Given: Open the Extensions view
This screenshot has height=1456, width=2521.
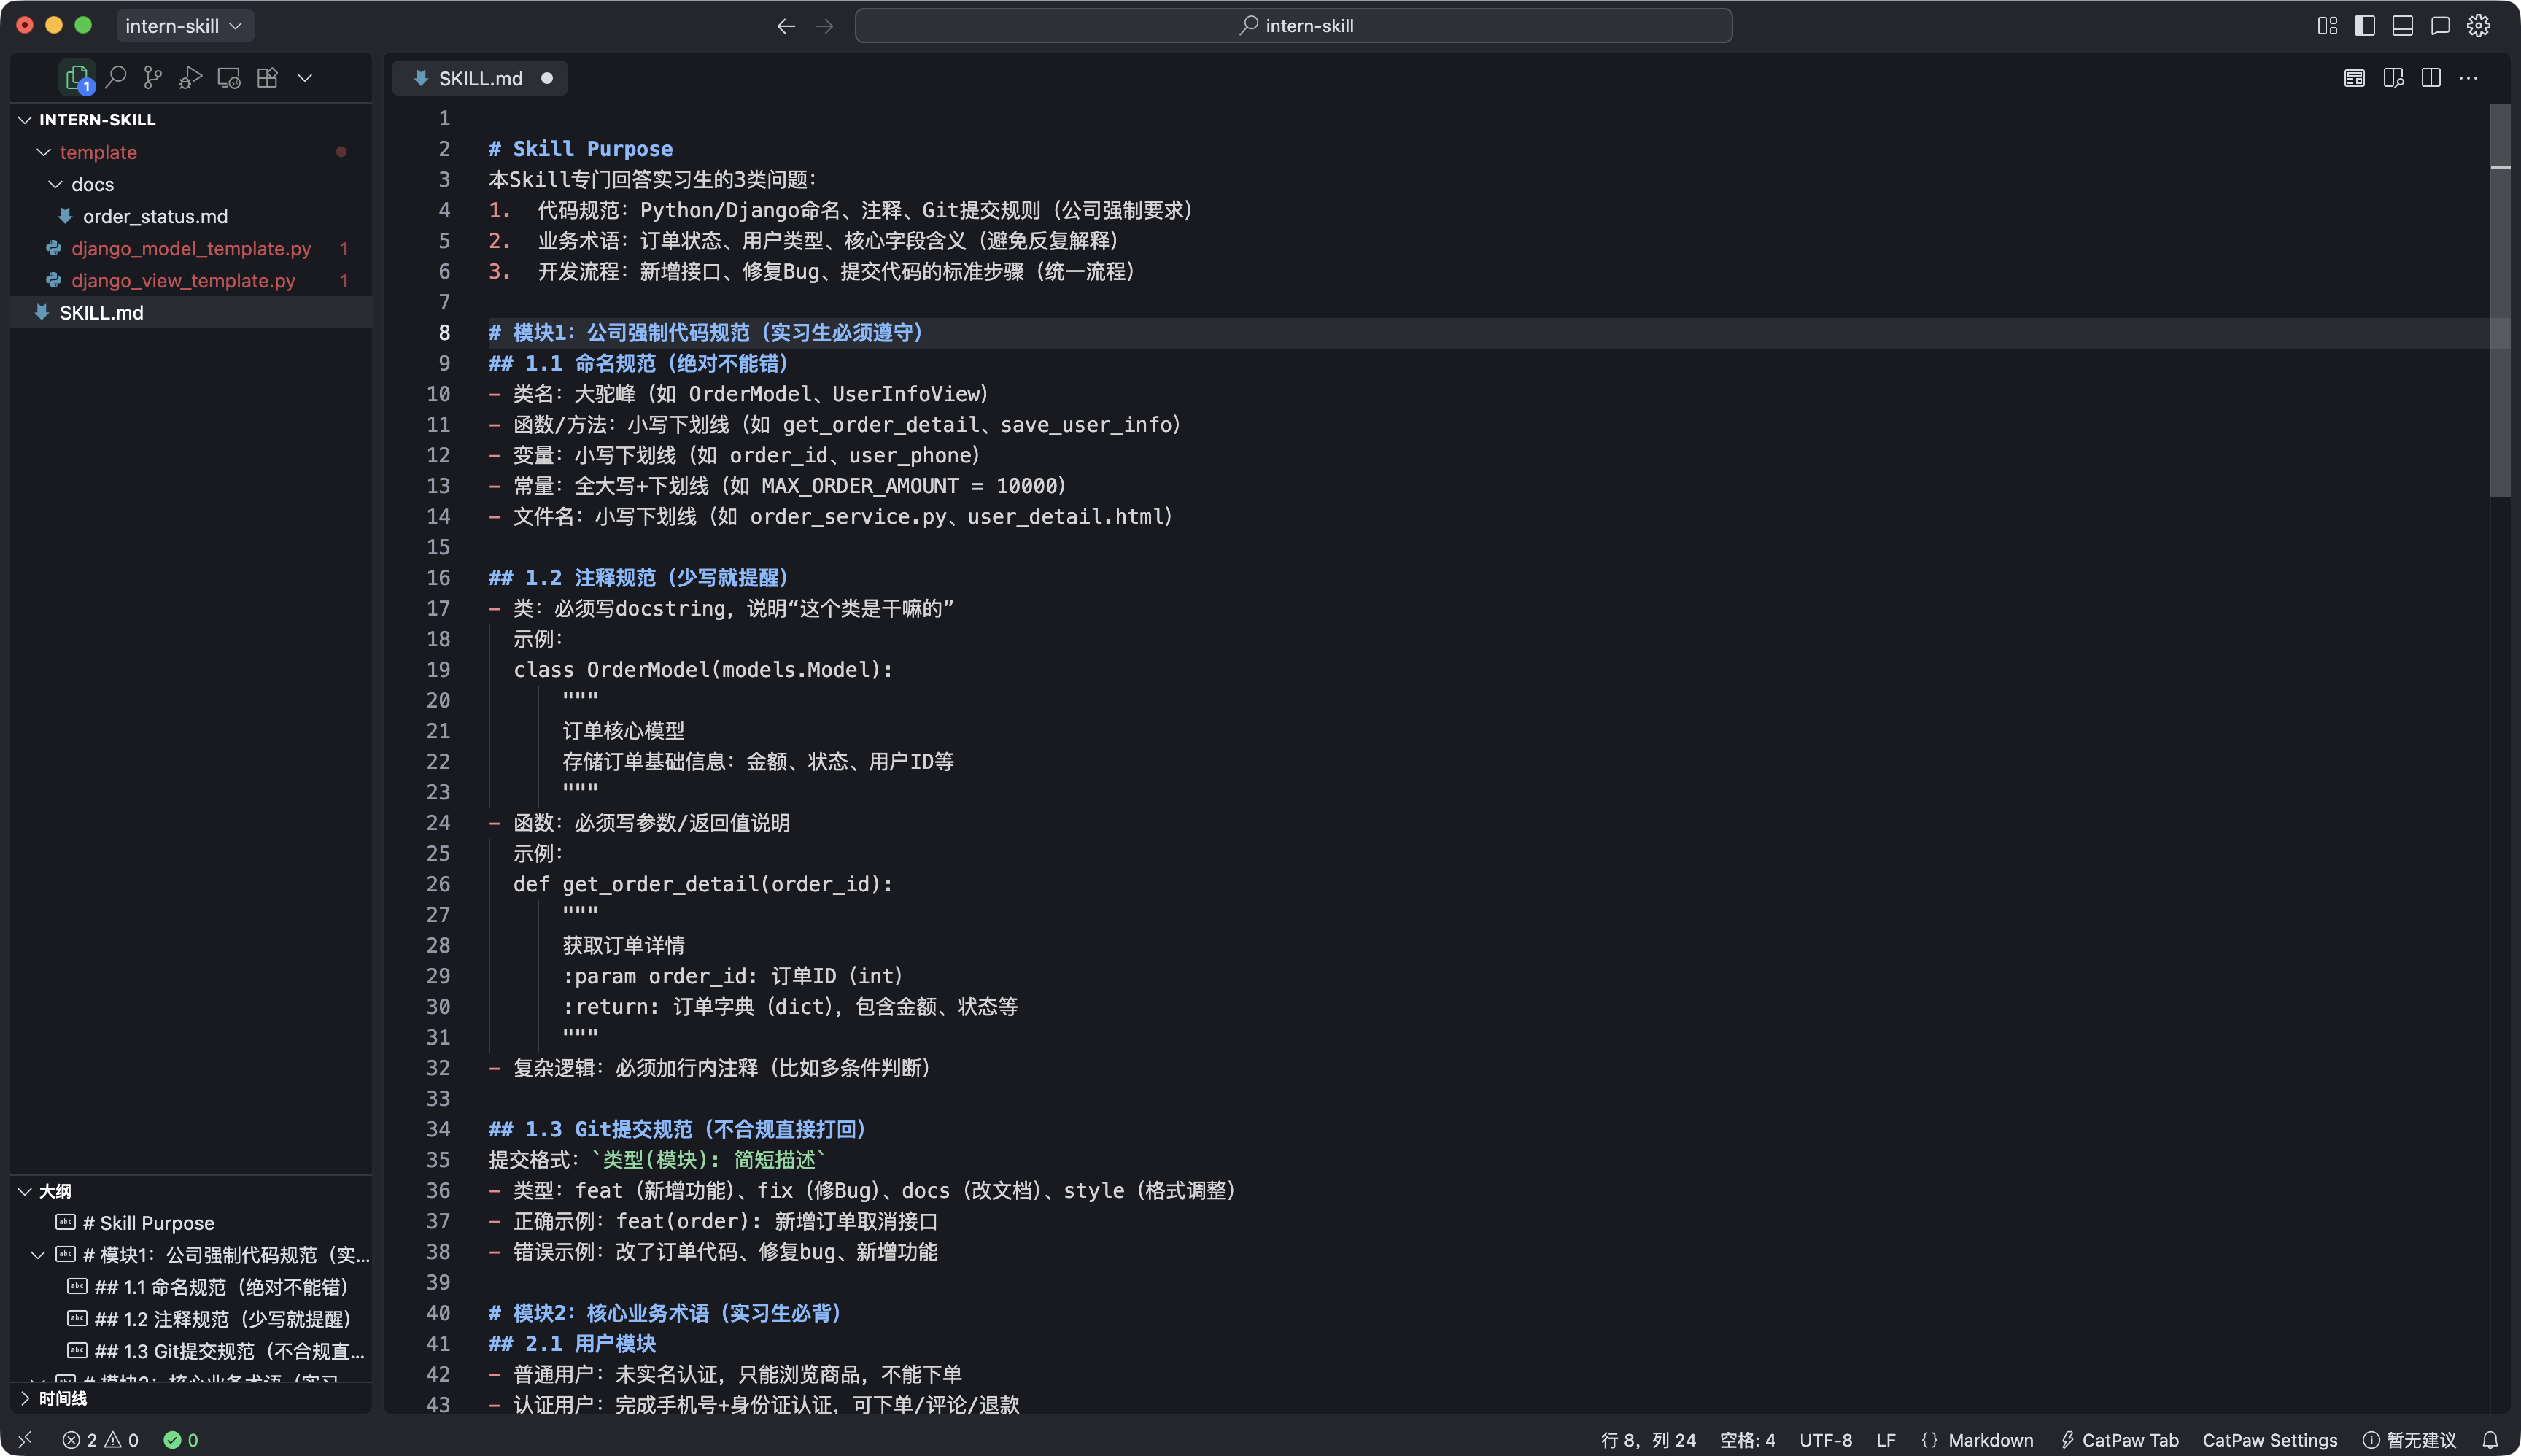Looking at the screenshot, I should point(267,77).
